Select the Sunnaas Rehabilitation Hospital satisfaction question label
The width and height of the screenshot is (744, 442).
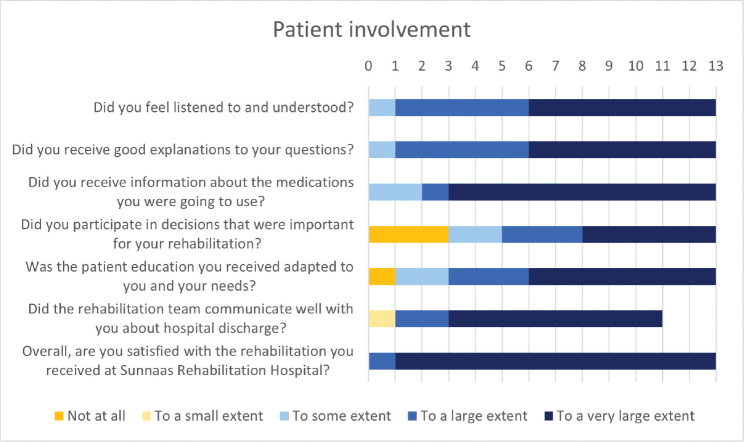pos(189,361)
